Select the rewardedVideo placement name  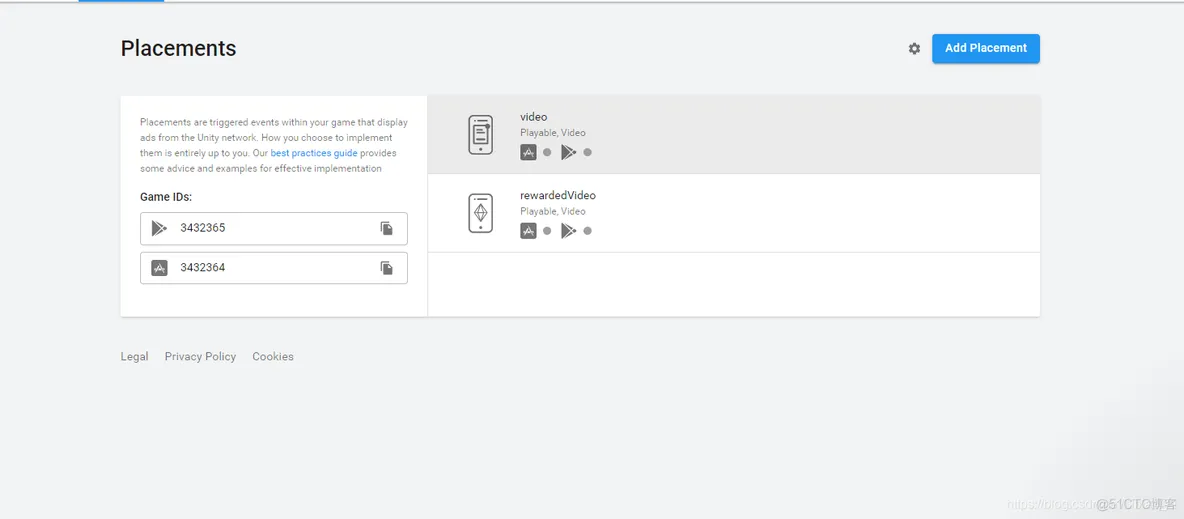[558, 196]
